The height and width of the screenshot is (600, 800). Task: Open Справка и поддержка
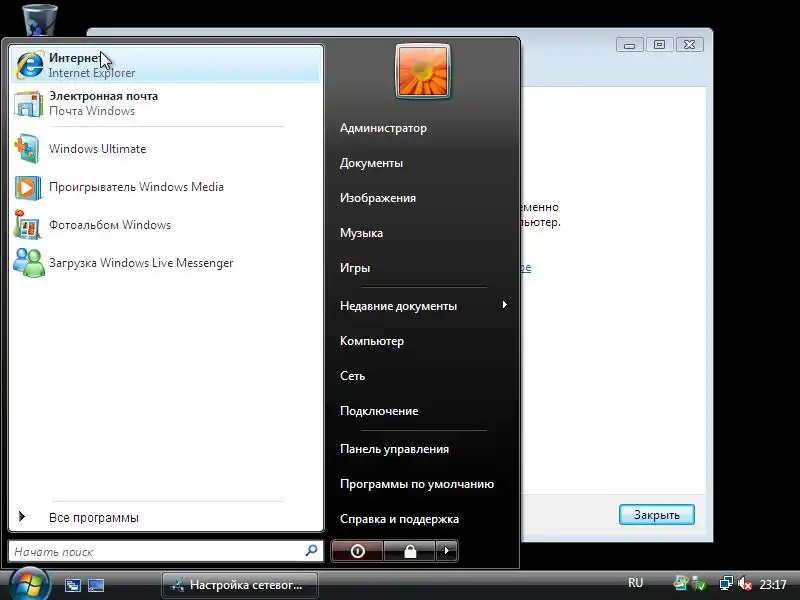pos(399,519)
